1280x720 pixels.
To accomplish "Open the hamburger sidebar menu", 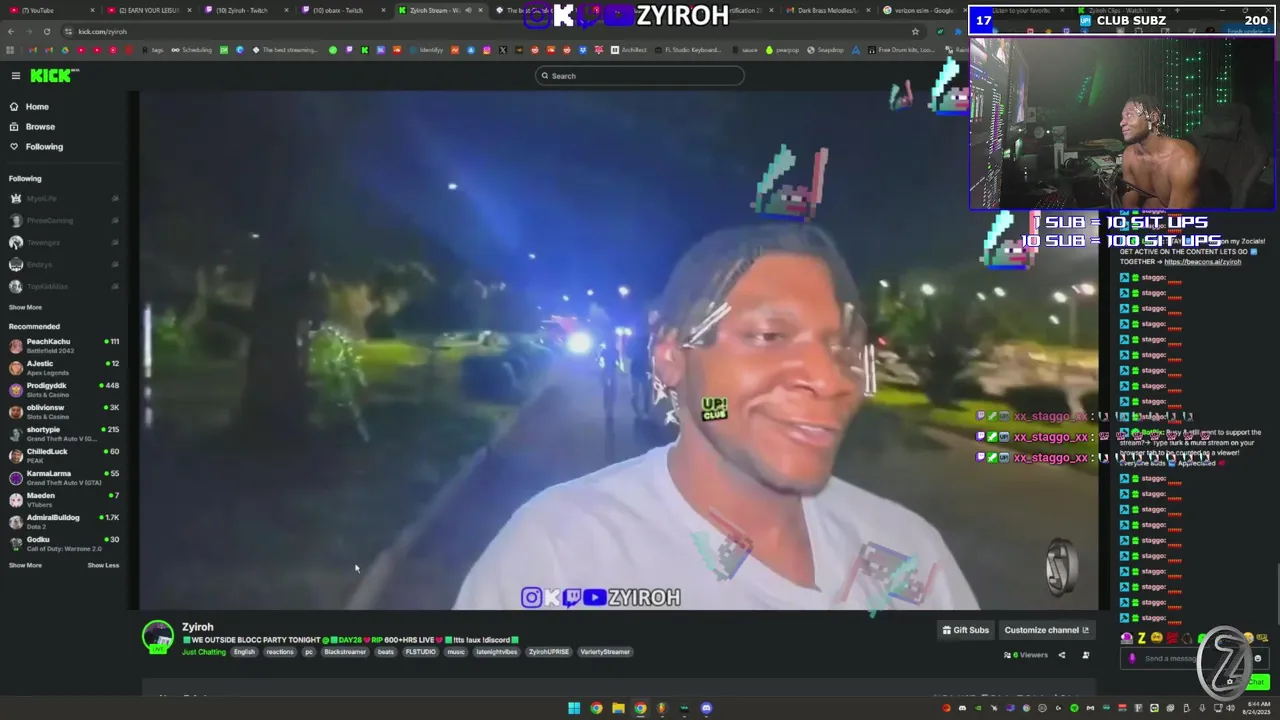I will coord(15,76).
